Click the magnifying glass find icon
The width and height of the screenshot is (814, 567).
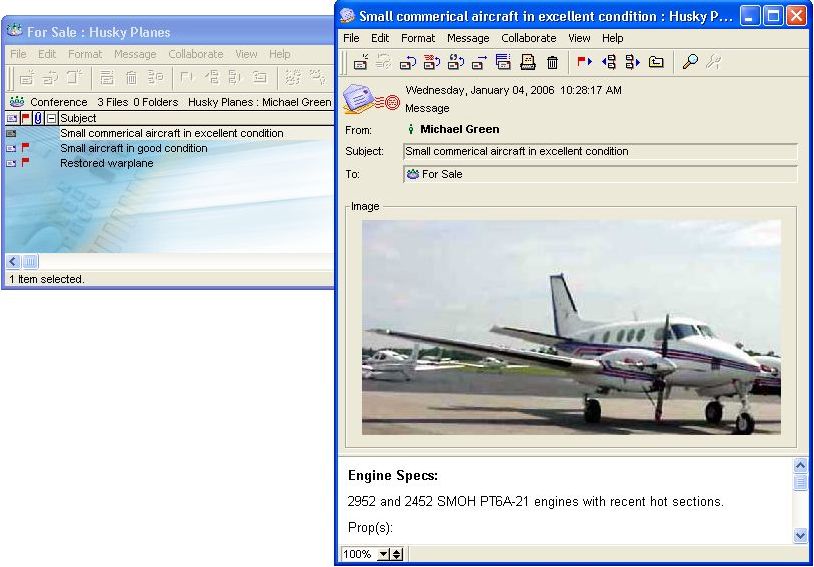click(x=690, y=62)
